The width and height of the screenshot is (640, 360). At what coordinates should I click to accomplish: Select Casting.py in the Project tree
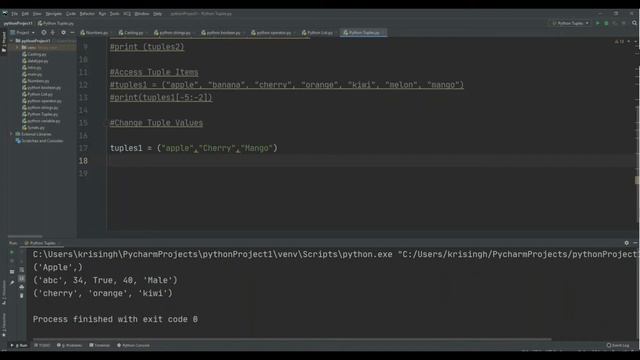[34, 54]
